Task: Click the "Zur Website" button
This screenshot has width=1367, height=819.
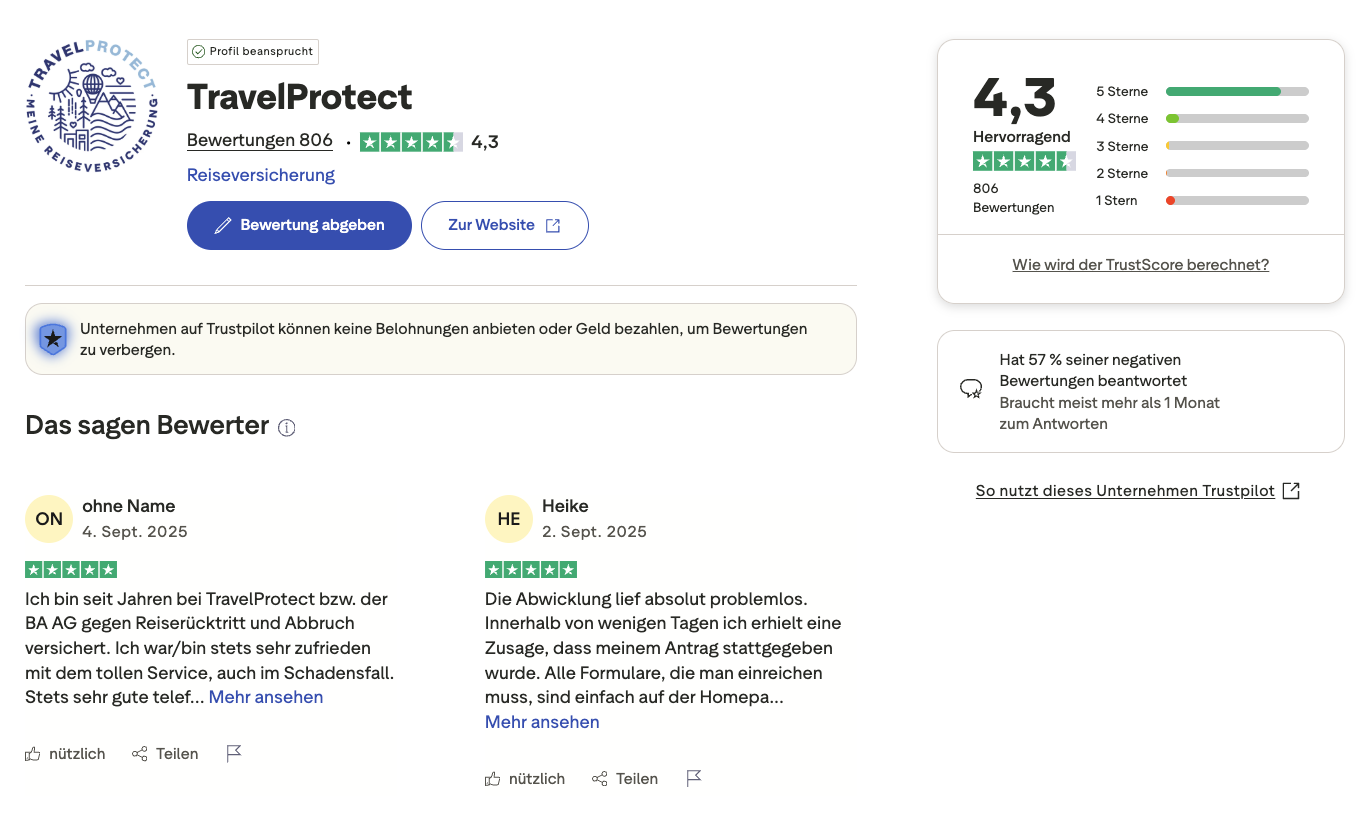Action: click(505, 225)
